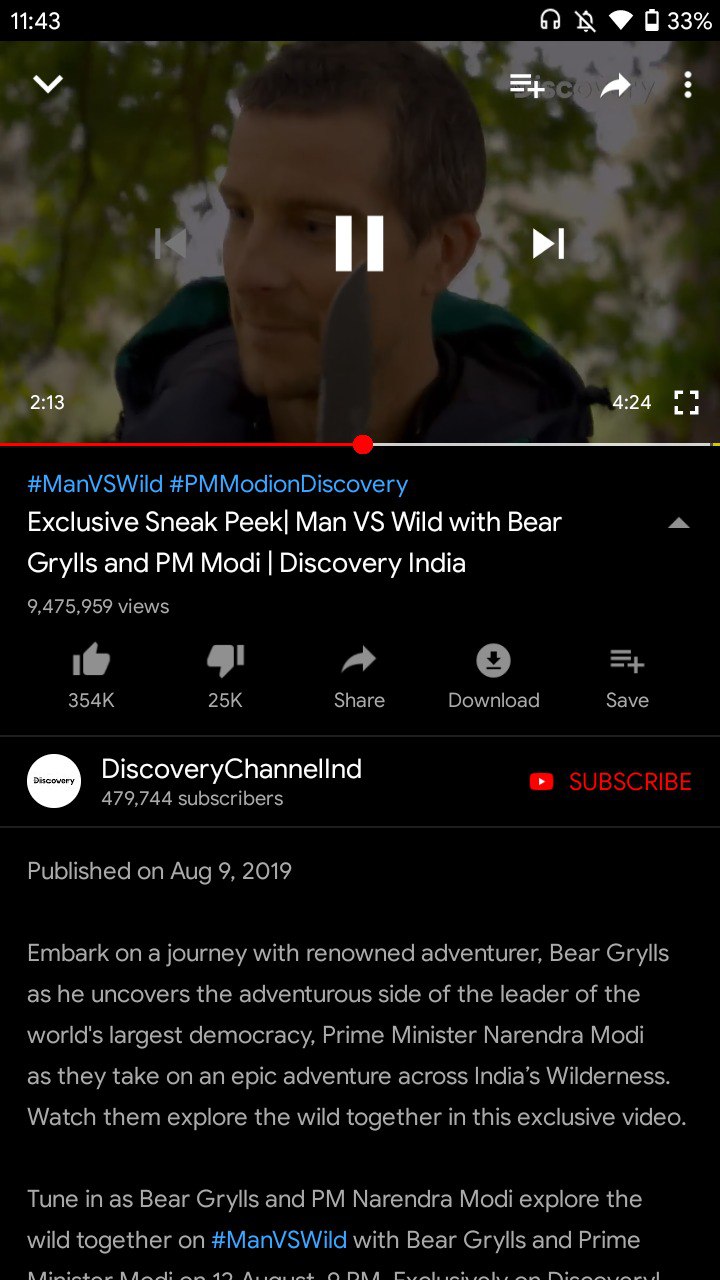Pause the playing video
The image size is (720, 1280).
359,243
